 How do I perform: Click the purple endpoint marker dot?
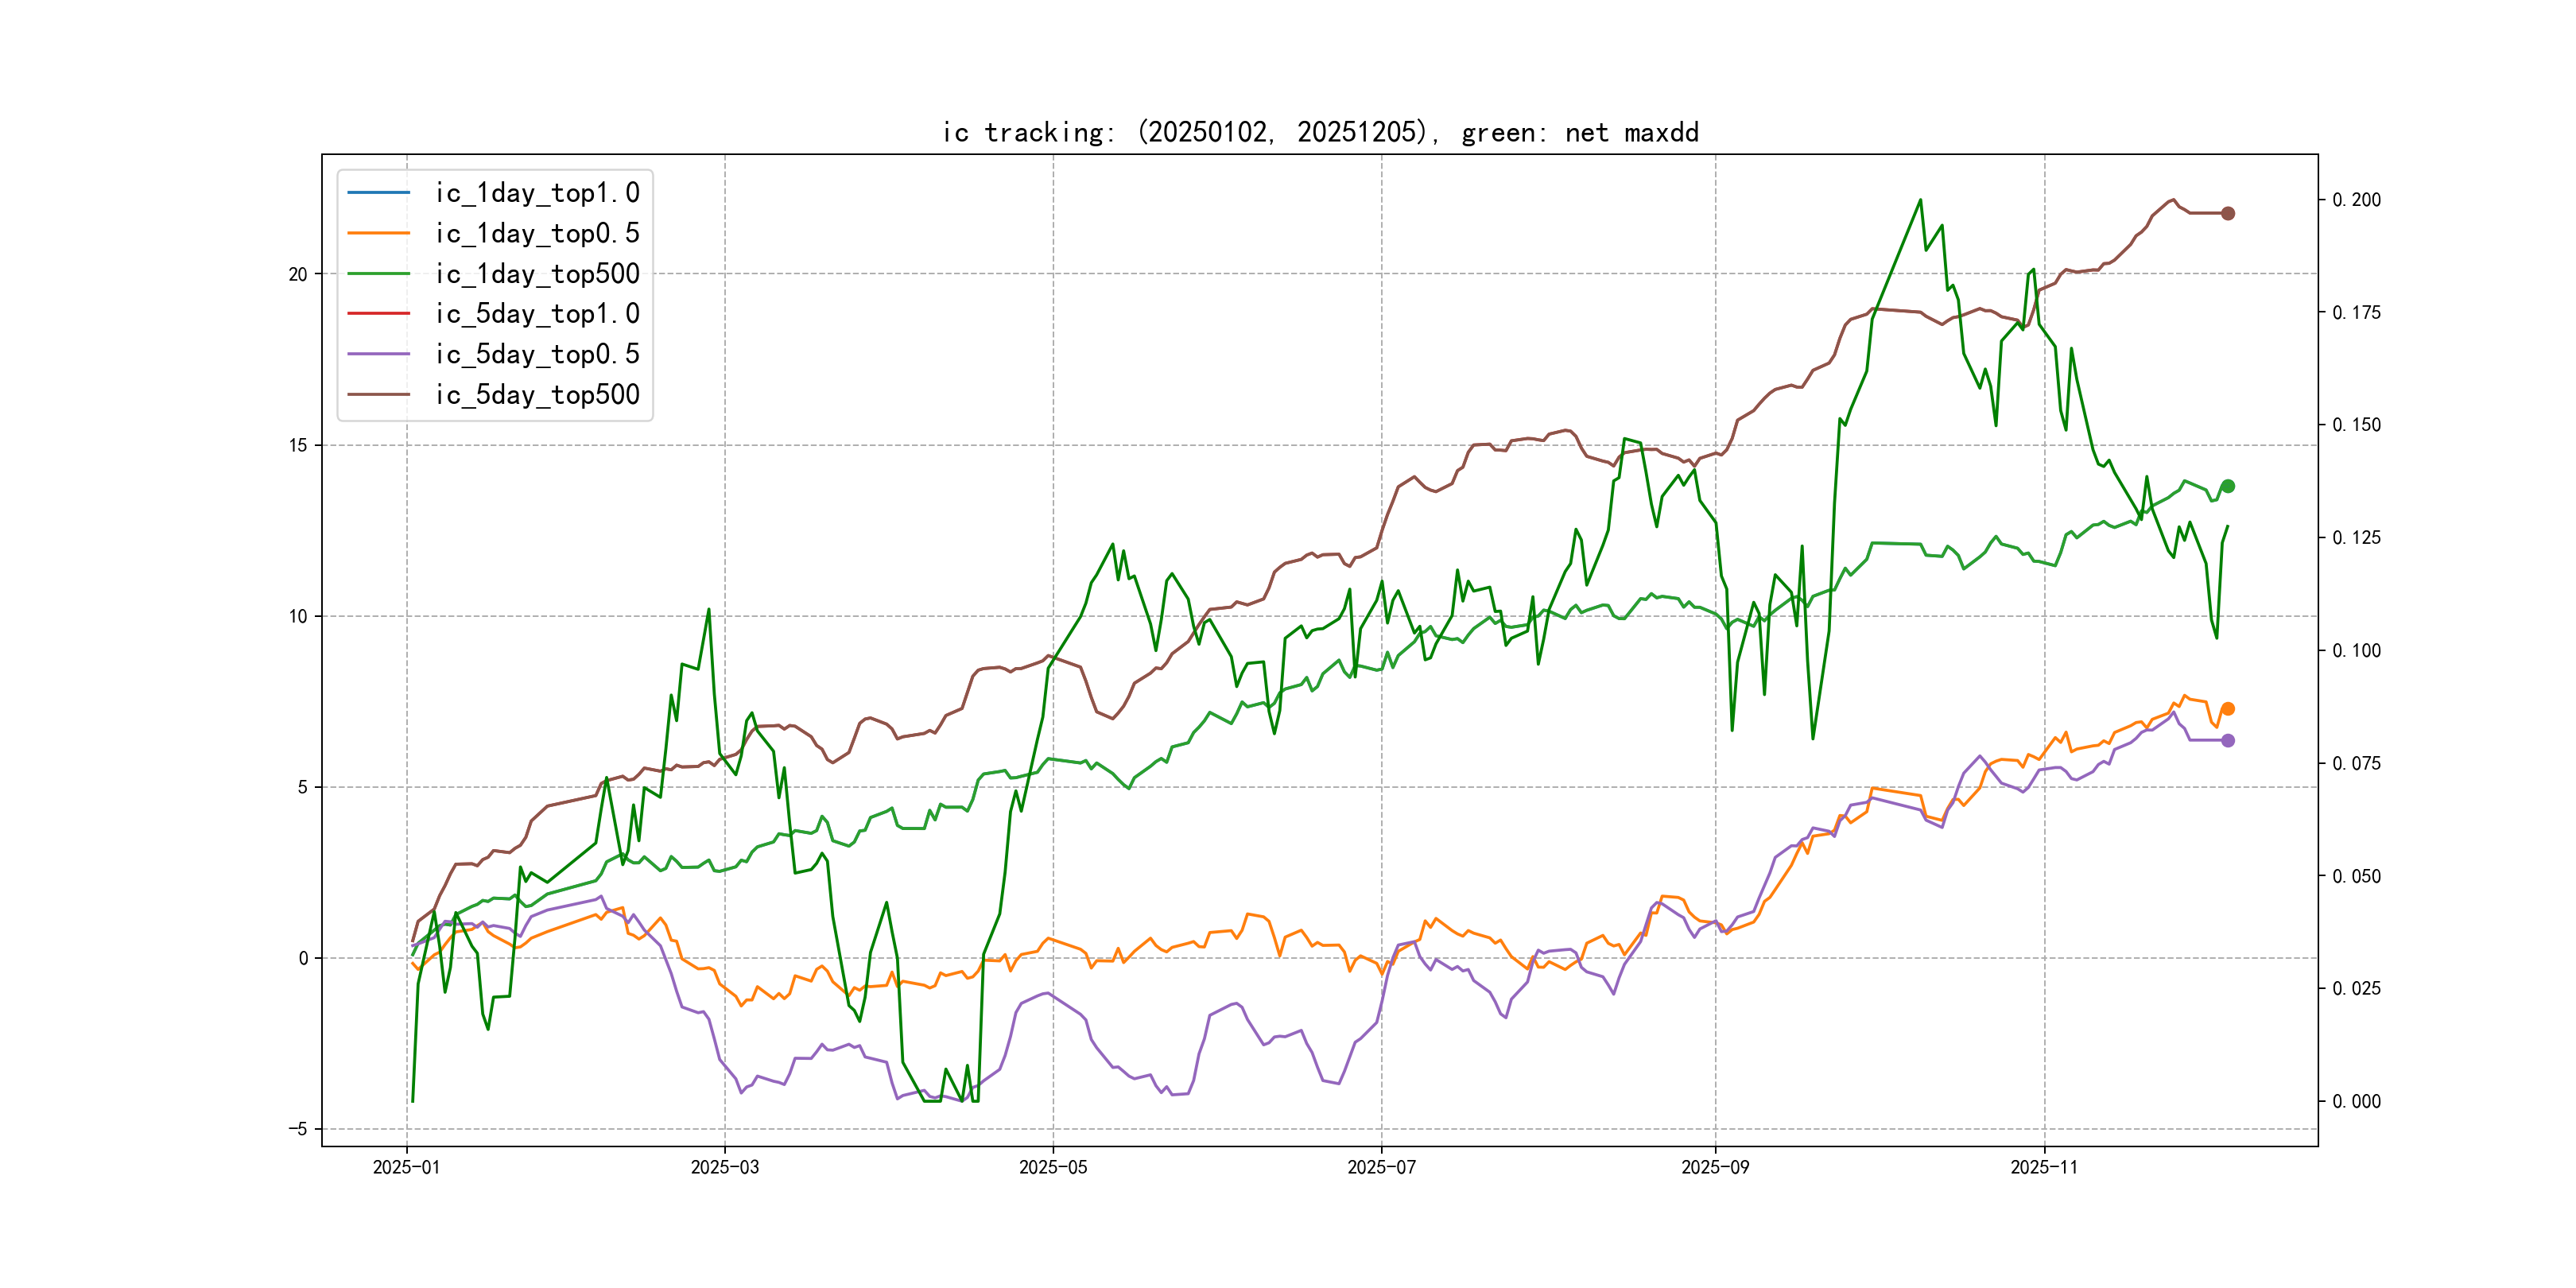click(x=2227, y=741)
